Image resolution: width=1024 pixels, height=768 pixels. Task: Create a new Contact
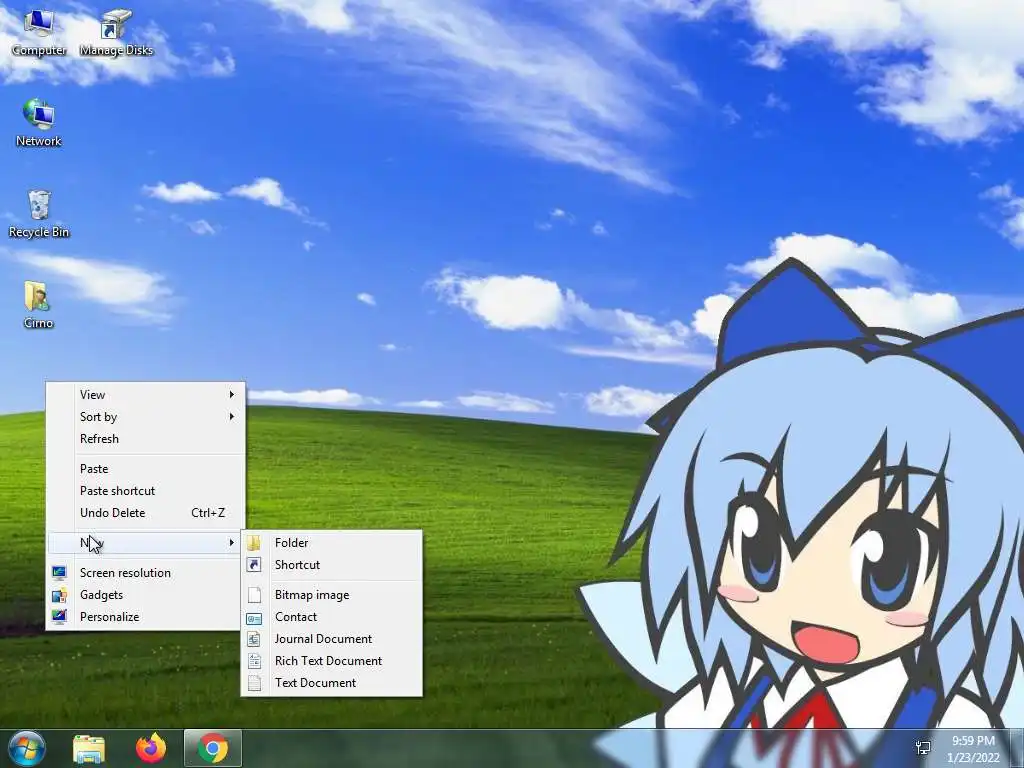(332, 617)
